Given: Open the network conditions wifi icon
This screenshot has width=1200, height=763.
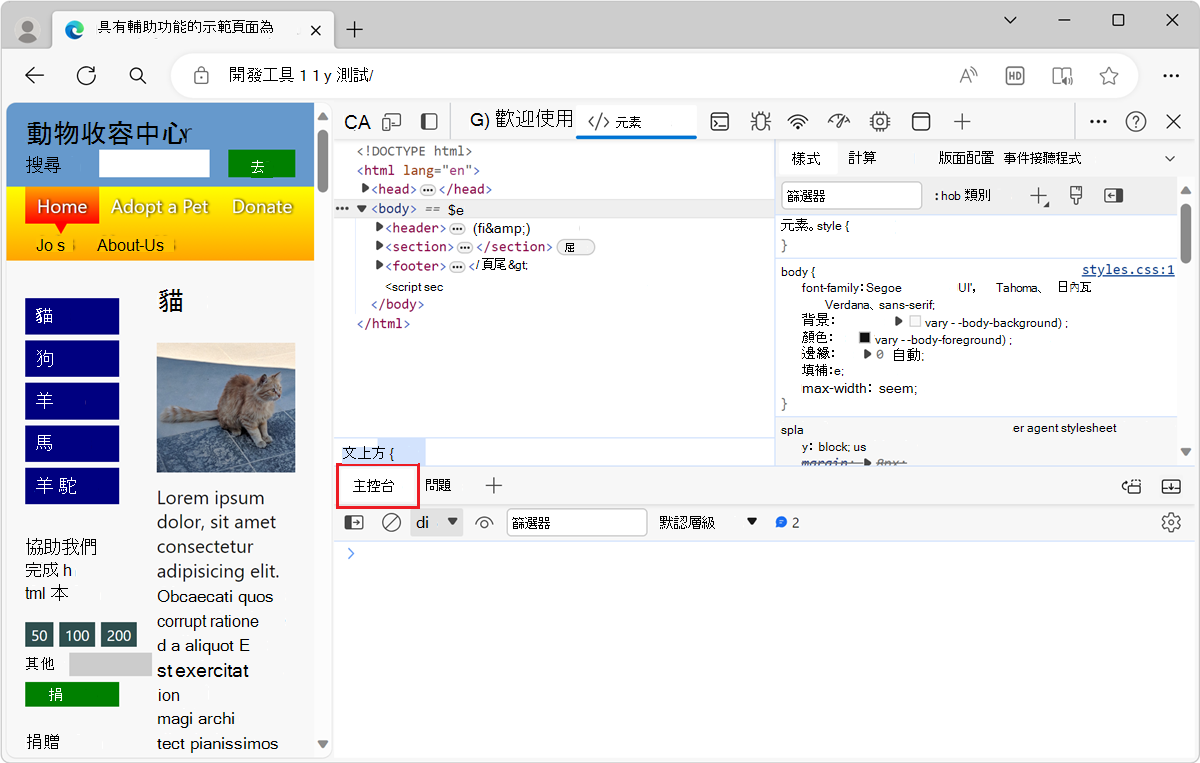Looking at the screenshot, I should pos(797,121).
